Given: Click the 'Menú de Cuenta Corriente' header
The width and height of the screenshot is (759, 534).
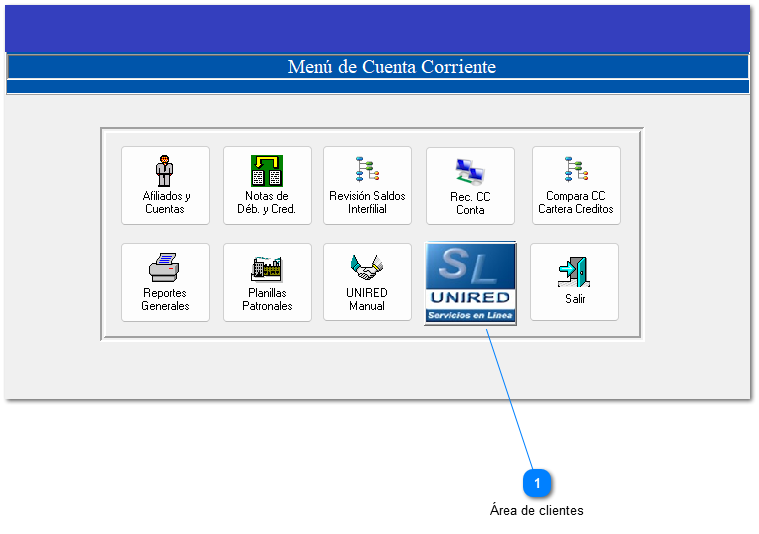Looking at the screenshot, I should 391,67.
